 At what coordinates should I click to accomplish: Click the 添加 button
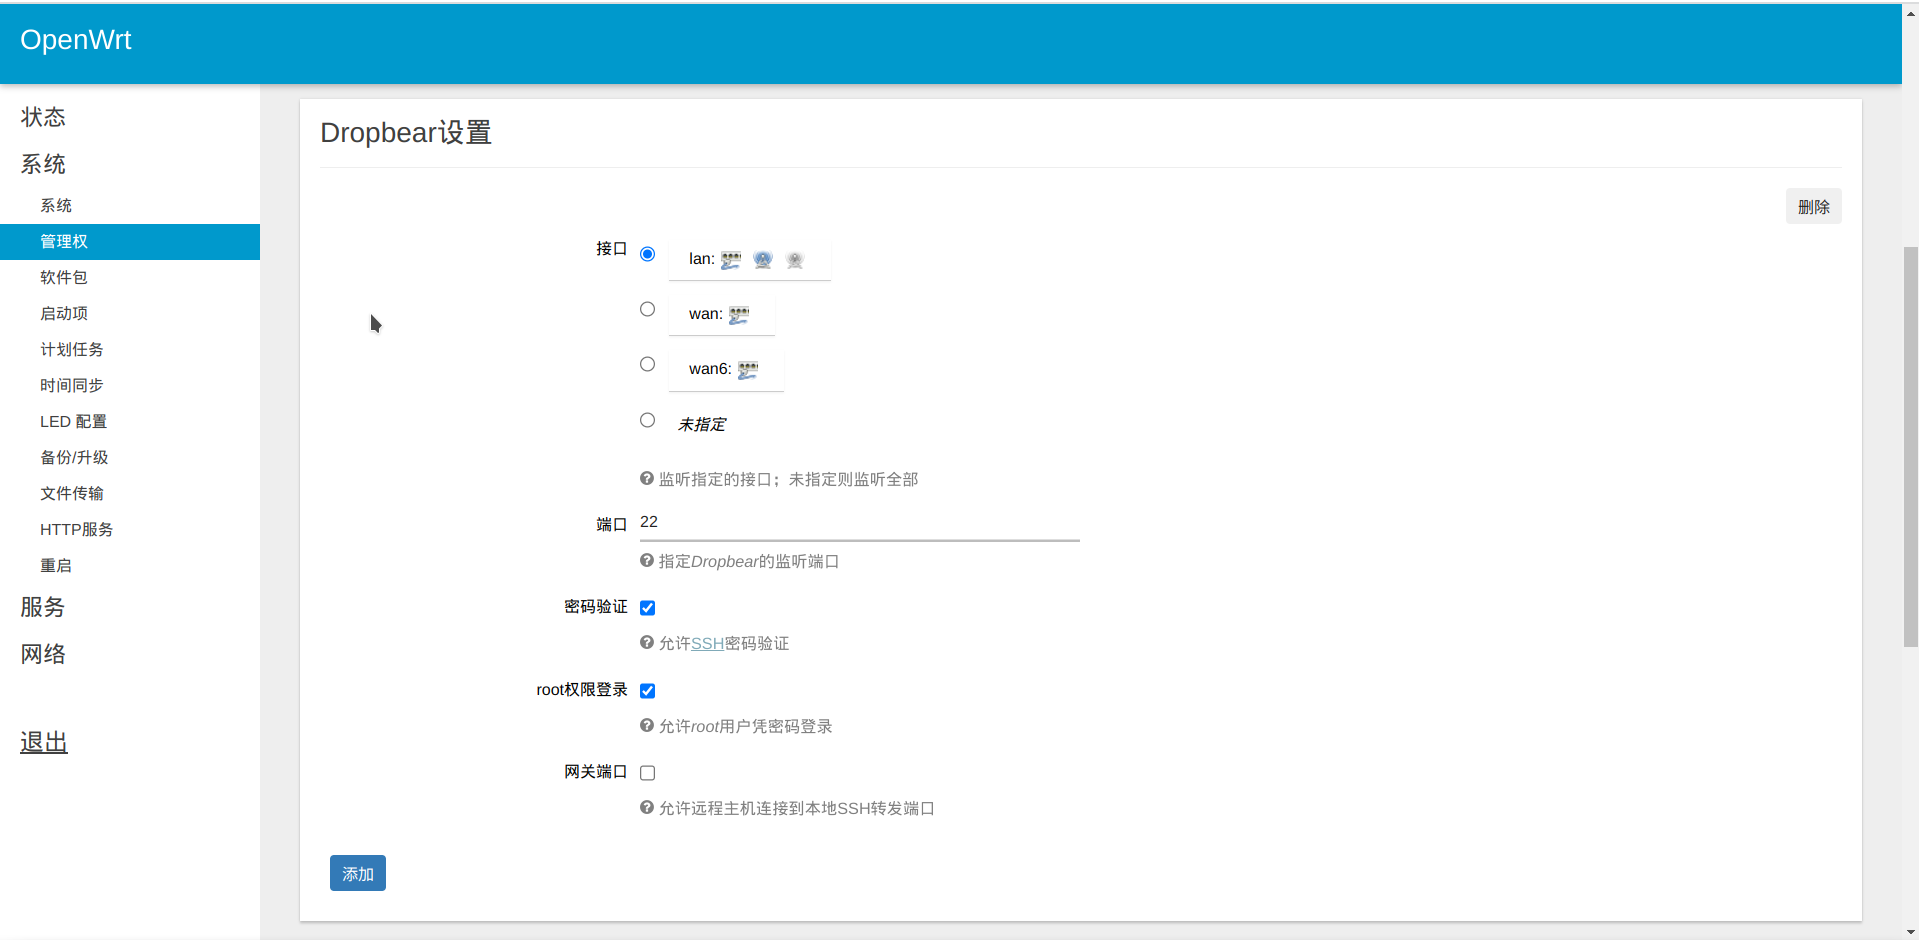click(358, 873)
